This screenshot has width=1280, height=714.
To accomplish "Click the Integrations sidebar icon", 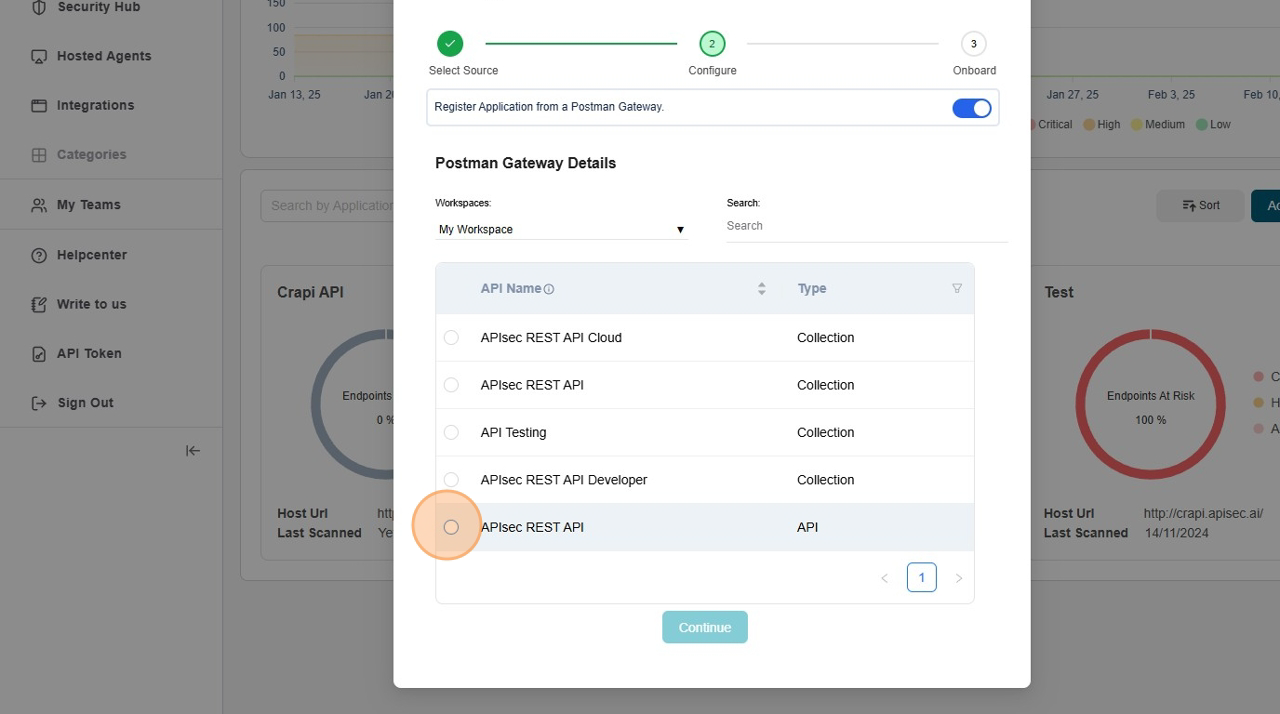I will (39, 106).
